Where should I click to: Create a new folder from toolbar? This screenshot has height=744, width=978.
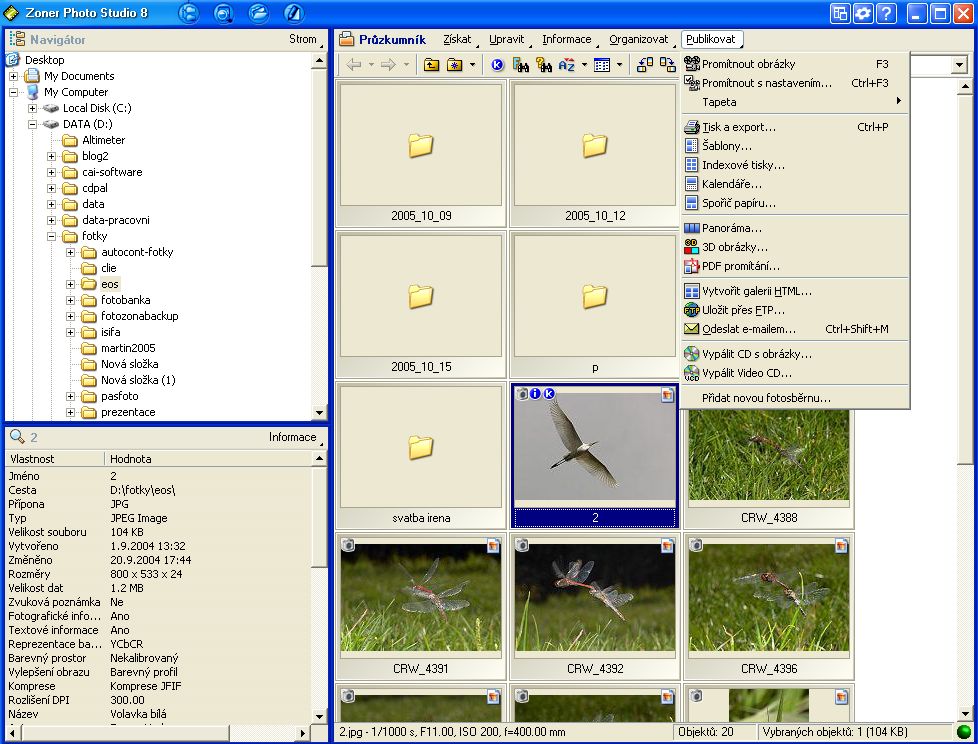point(455,64)
